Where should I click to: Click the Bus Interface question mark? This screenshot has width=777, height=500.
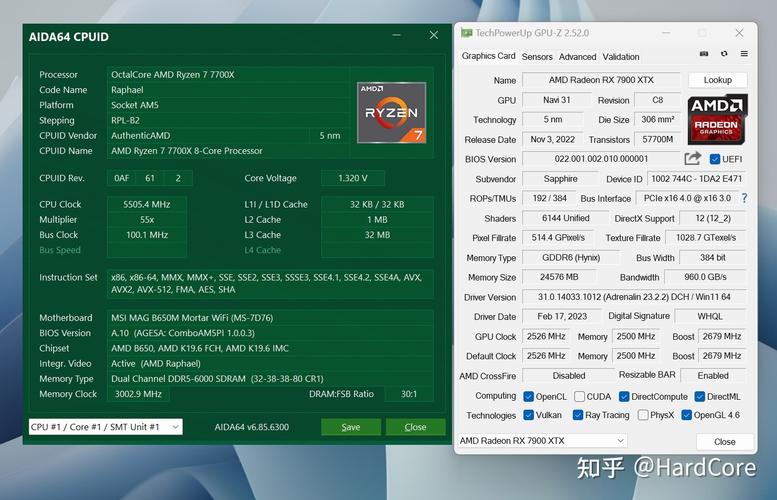coord(744,198)
